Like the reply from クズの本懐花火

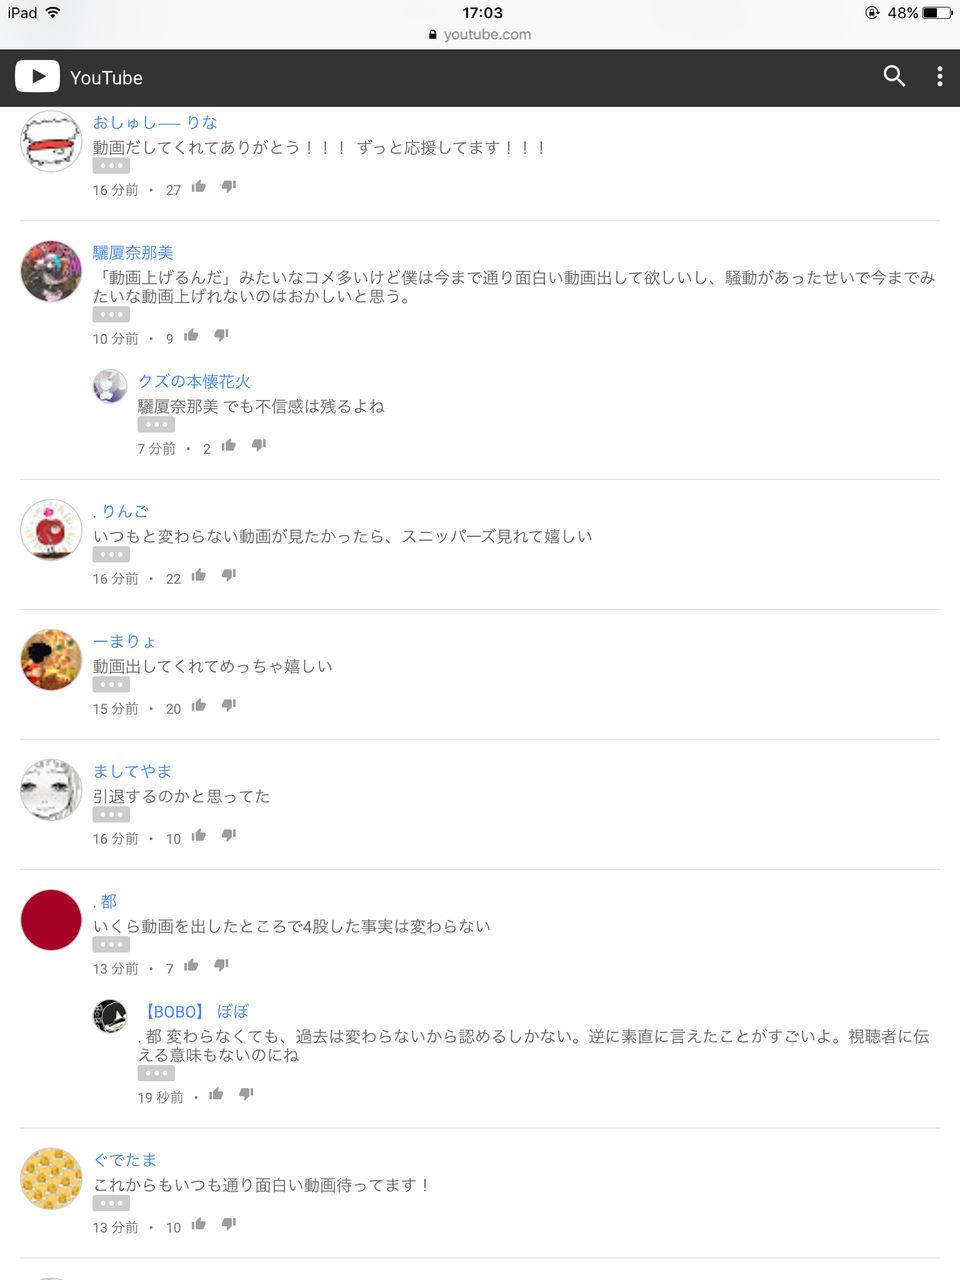tap(229, 446)
